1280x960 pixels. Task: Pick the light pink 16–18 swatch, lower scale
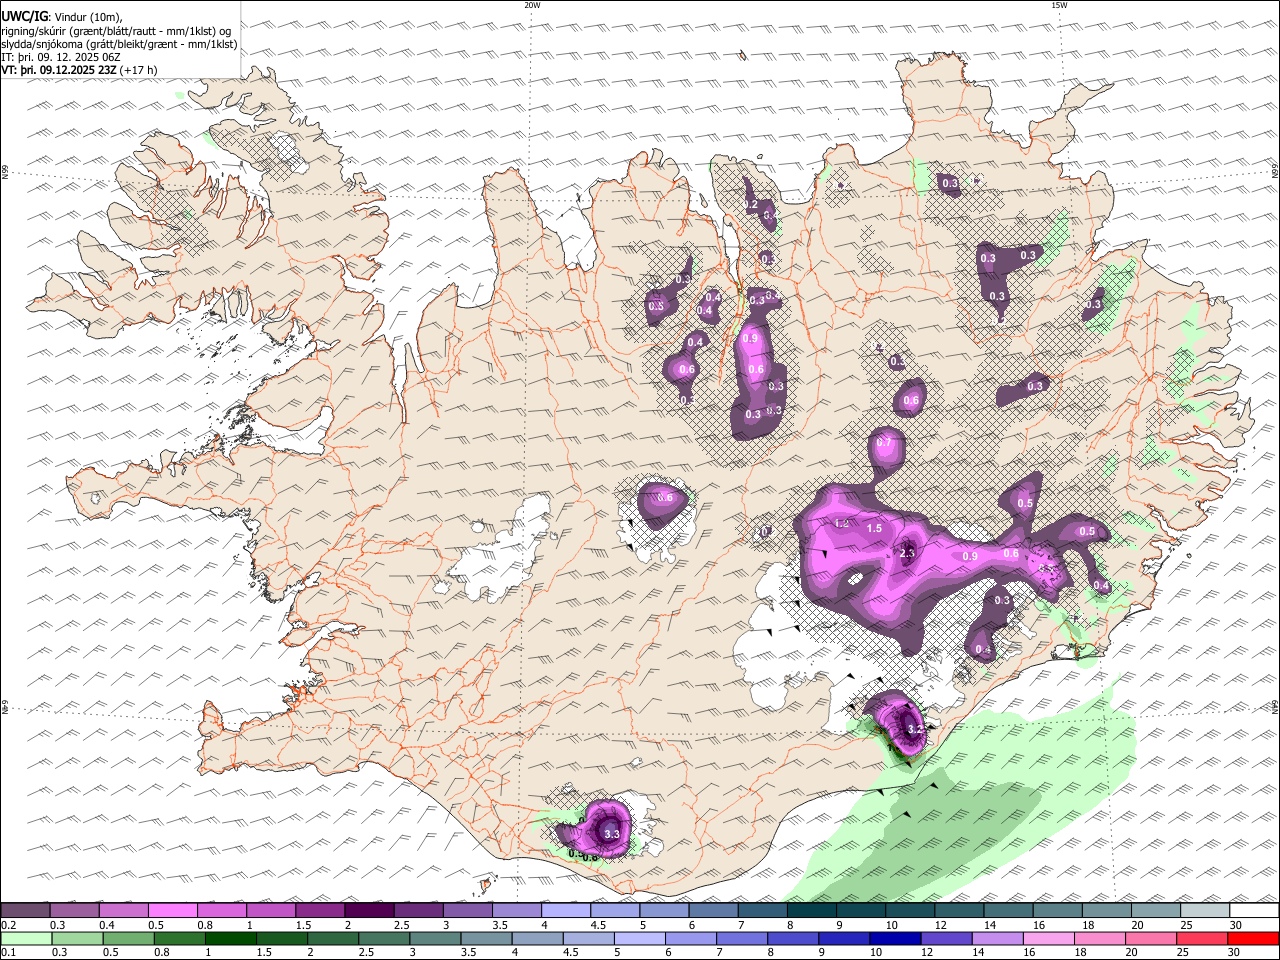pyautogui.click(x=1050, y=938)
